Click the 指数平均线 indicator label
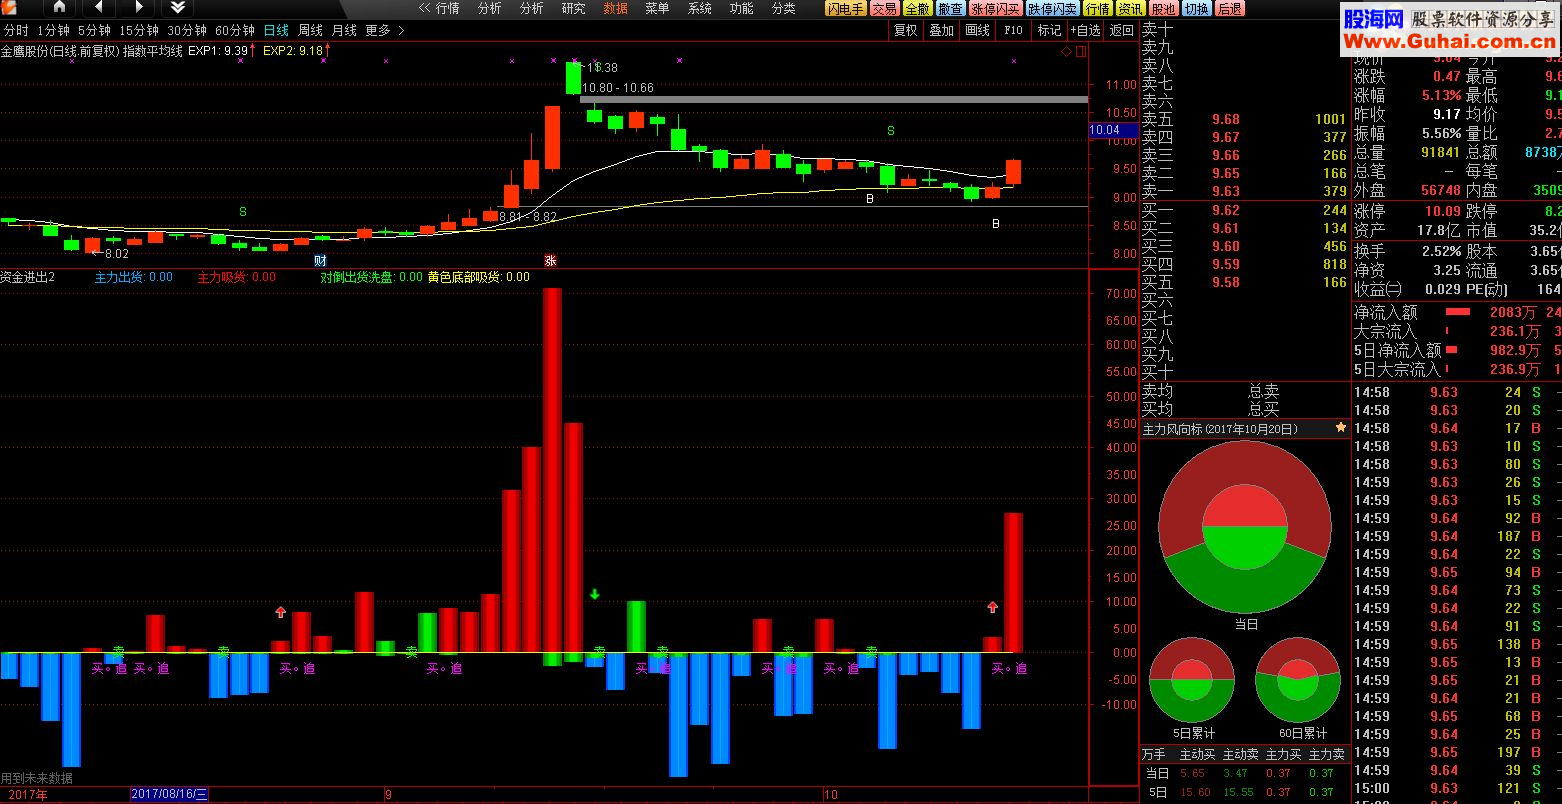1562x804 pixels. [153, 50]
